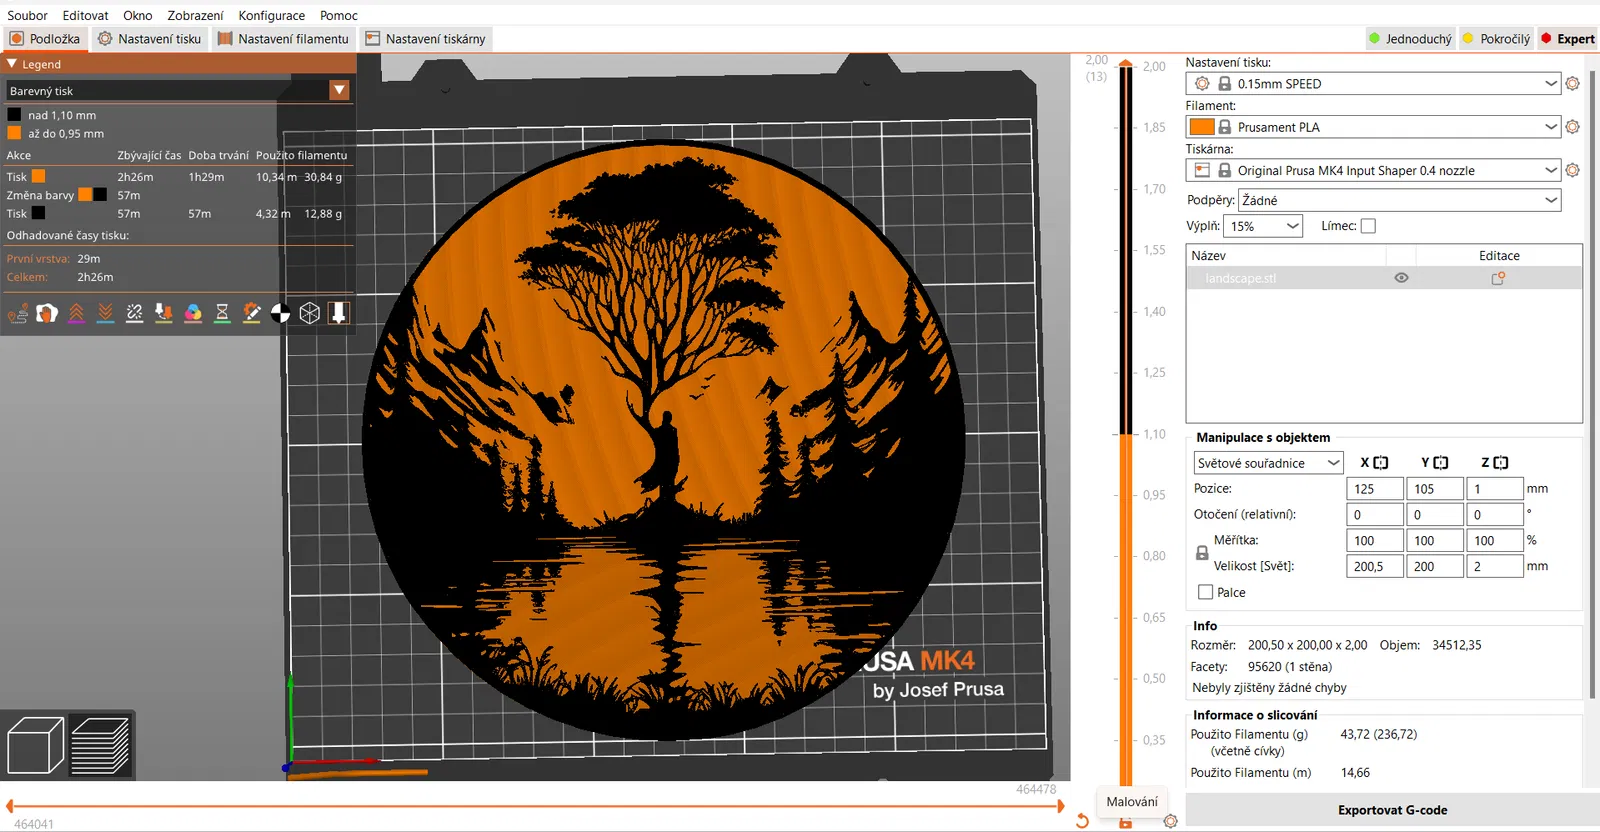
Task: Select Pokročilý (Advanced) mode
Action: pos(1496,39)
